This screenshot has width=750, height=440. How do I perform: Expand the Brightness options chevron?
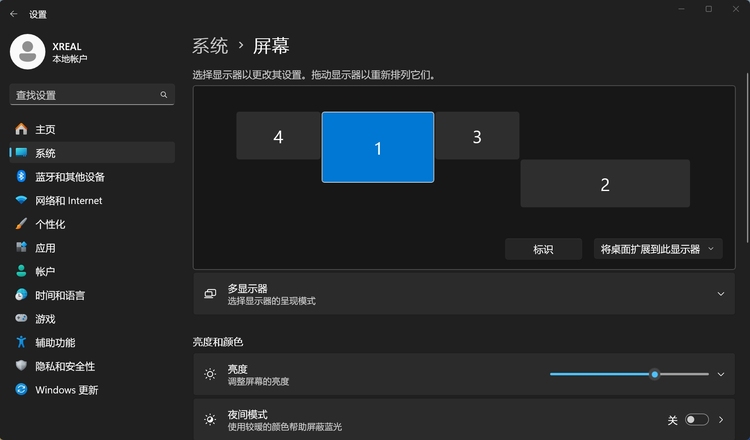click(x=720, y=374)
